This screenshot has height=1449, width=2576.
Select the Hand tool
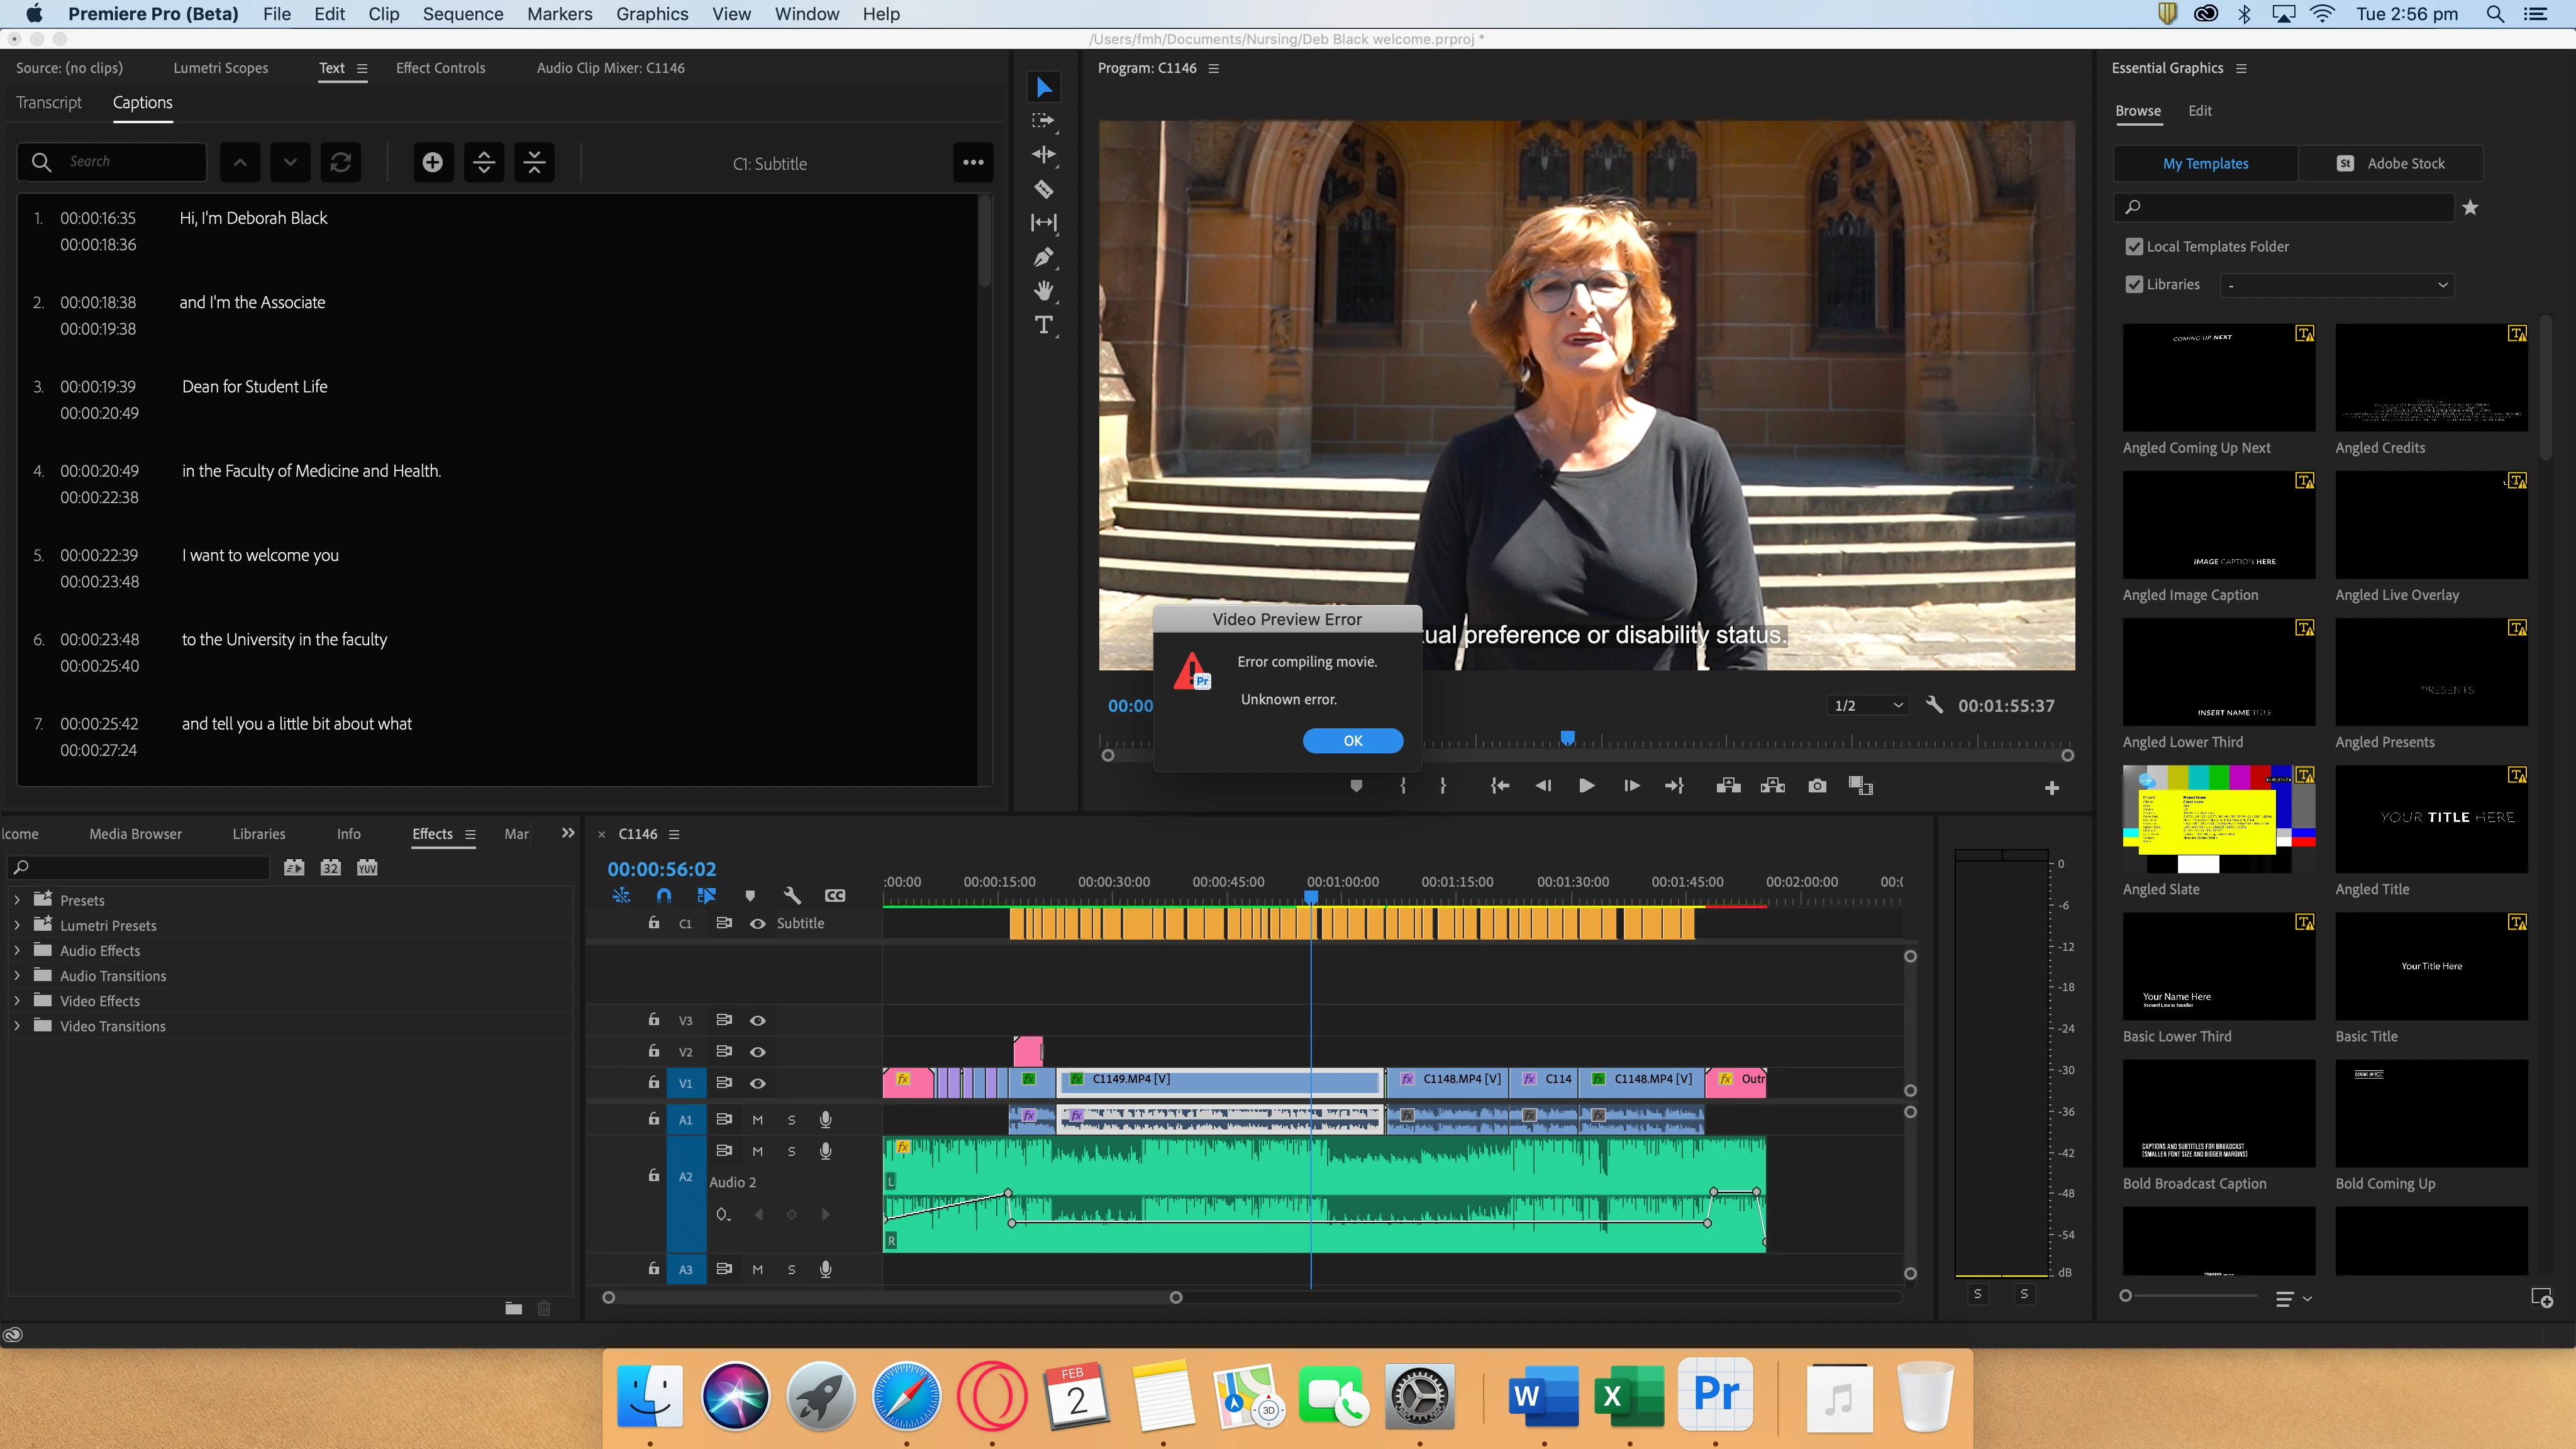point(1043,291)
